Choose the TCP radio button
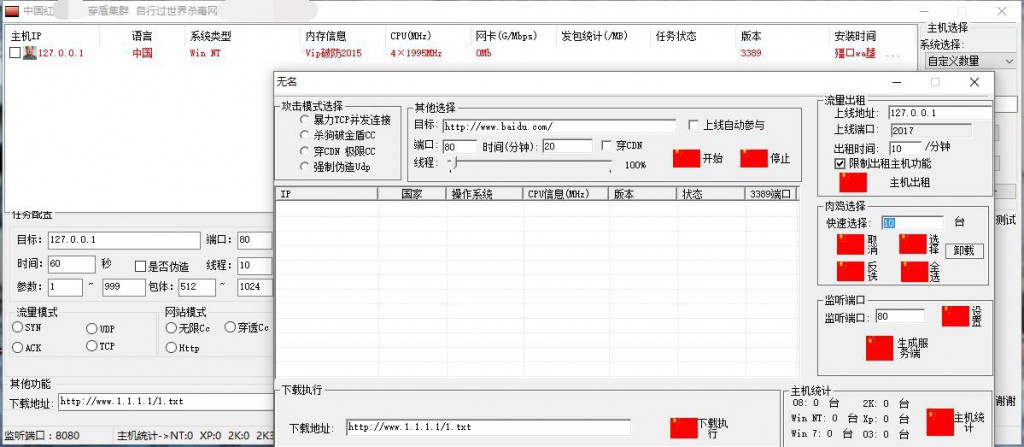The height and width of the screenshot is (447, 1024). 91,346
